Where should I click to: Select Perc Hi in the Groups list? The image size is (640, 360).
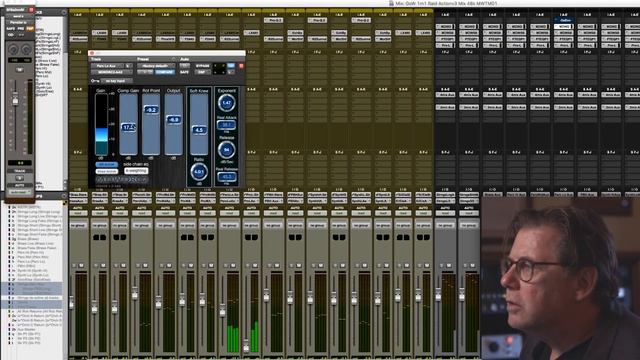pyautogui.click(x=31, y=253)
